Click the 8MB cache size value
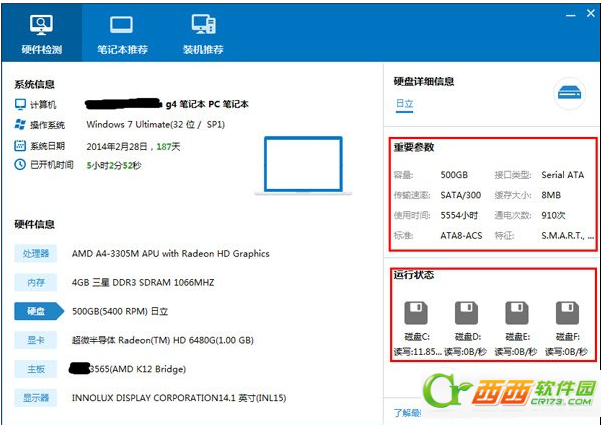601x425 pixels. click(x=551, y=195)
